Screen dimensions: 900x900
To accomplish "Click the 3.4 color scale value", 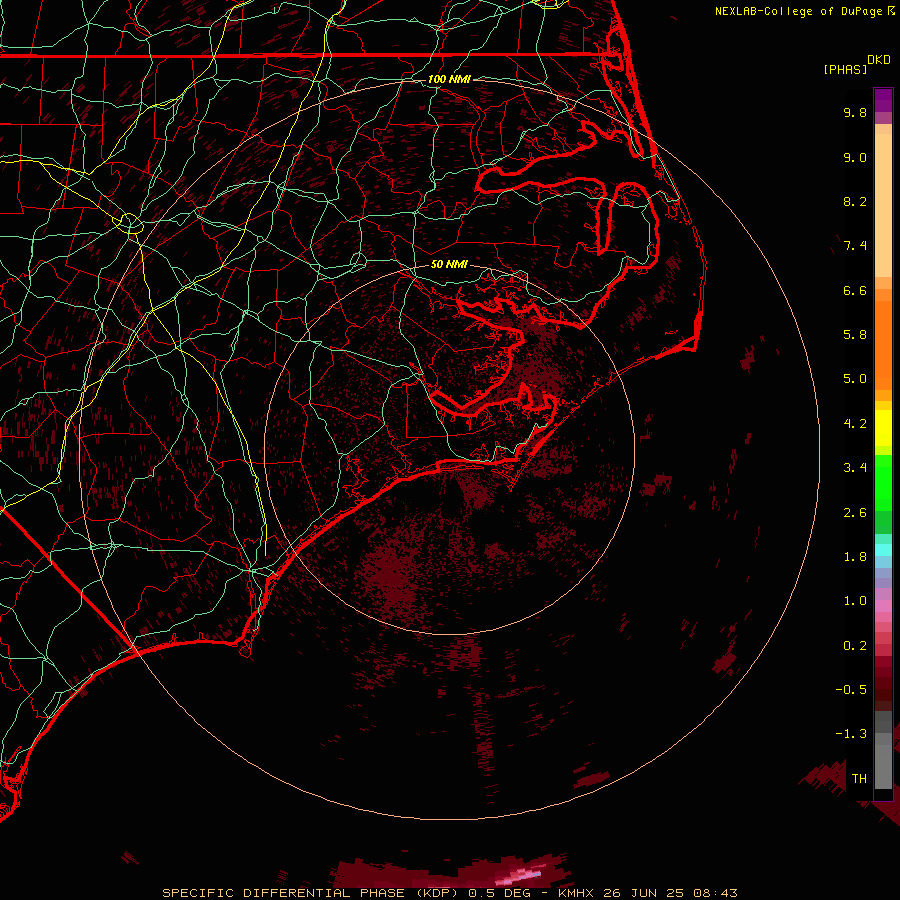I will pos(855,468).
